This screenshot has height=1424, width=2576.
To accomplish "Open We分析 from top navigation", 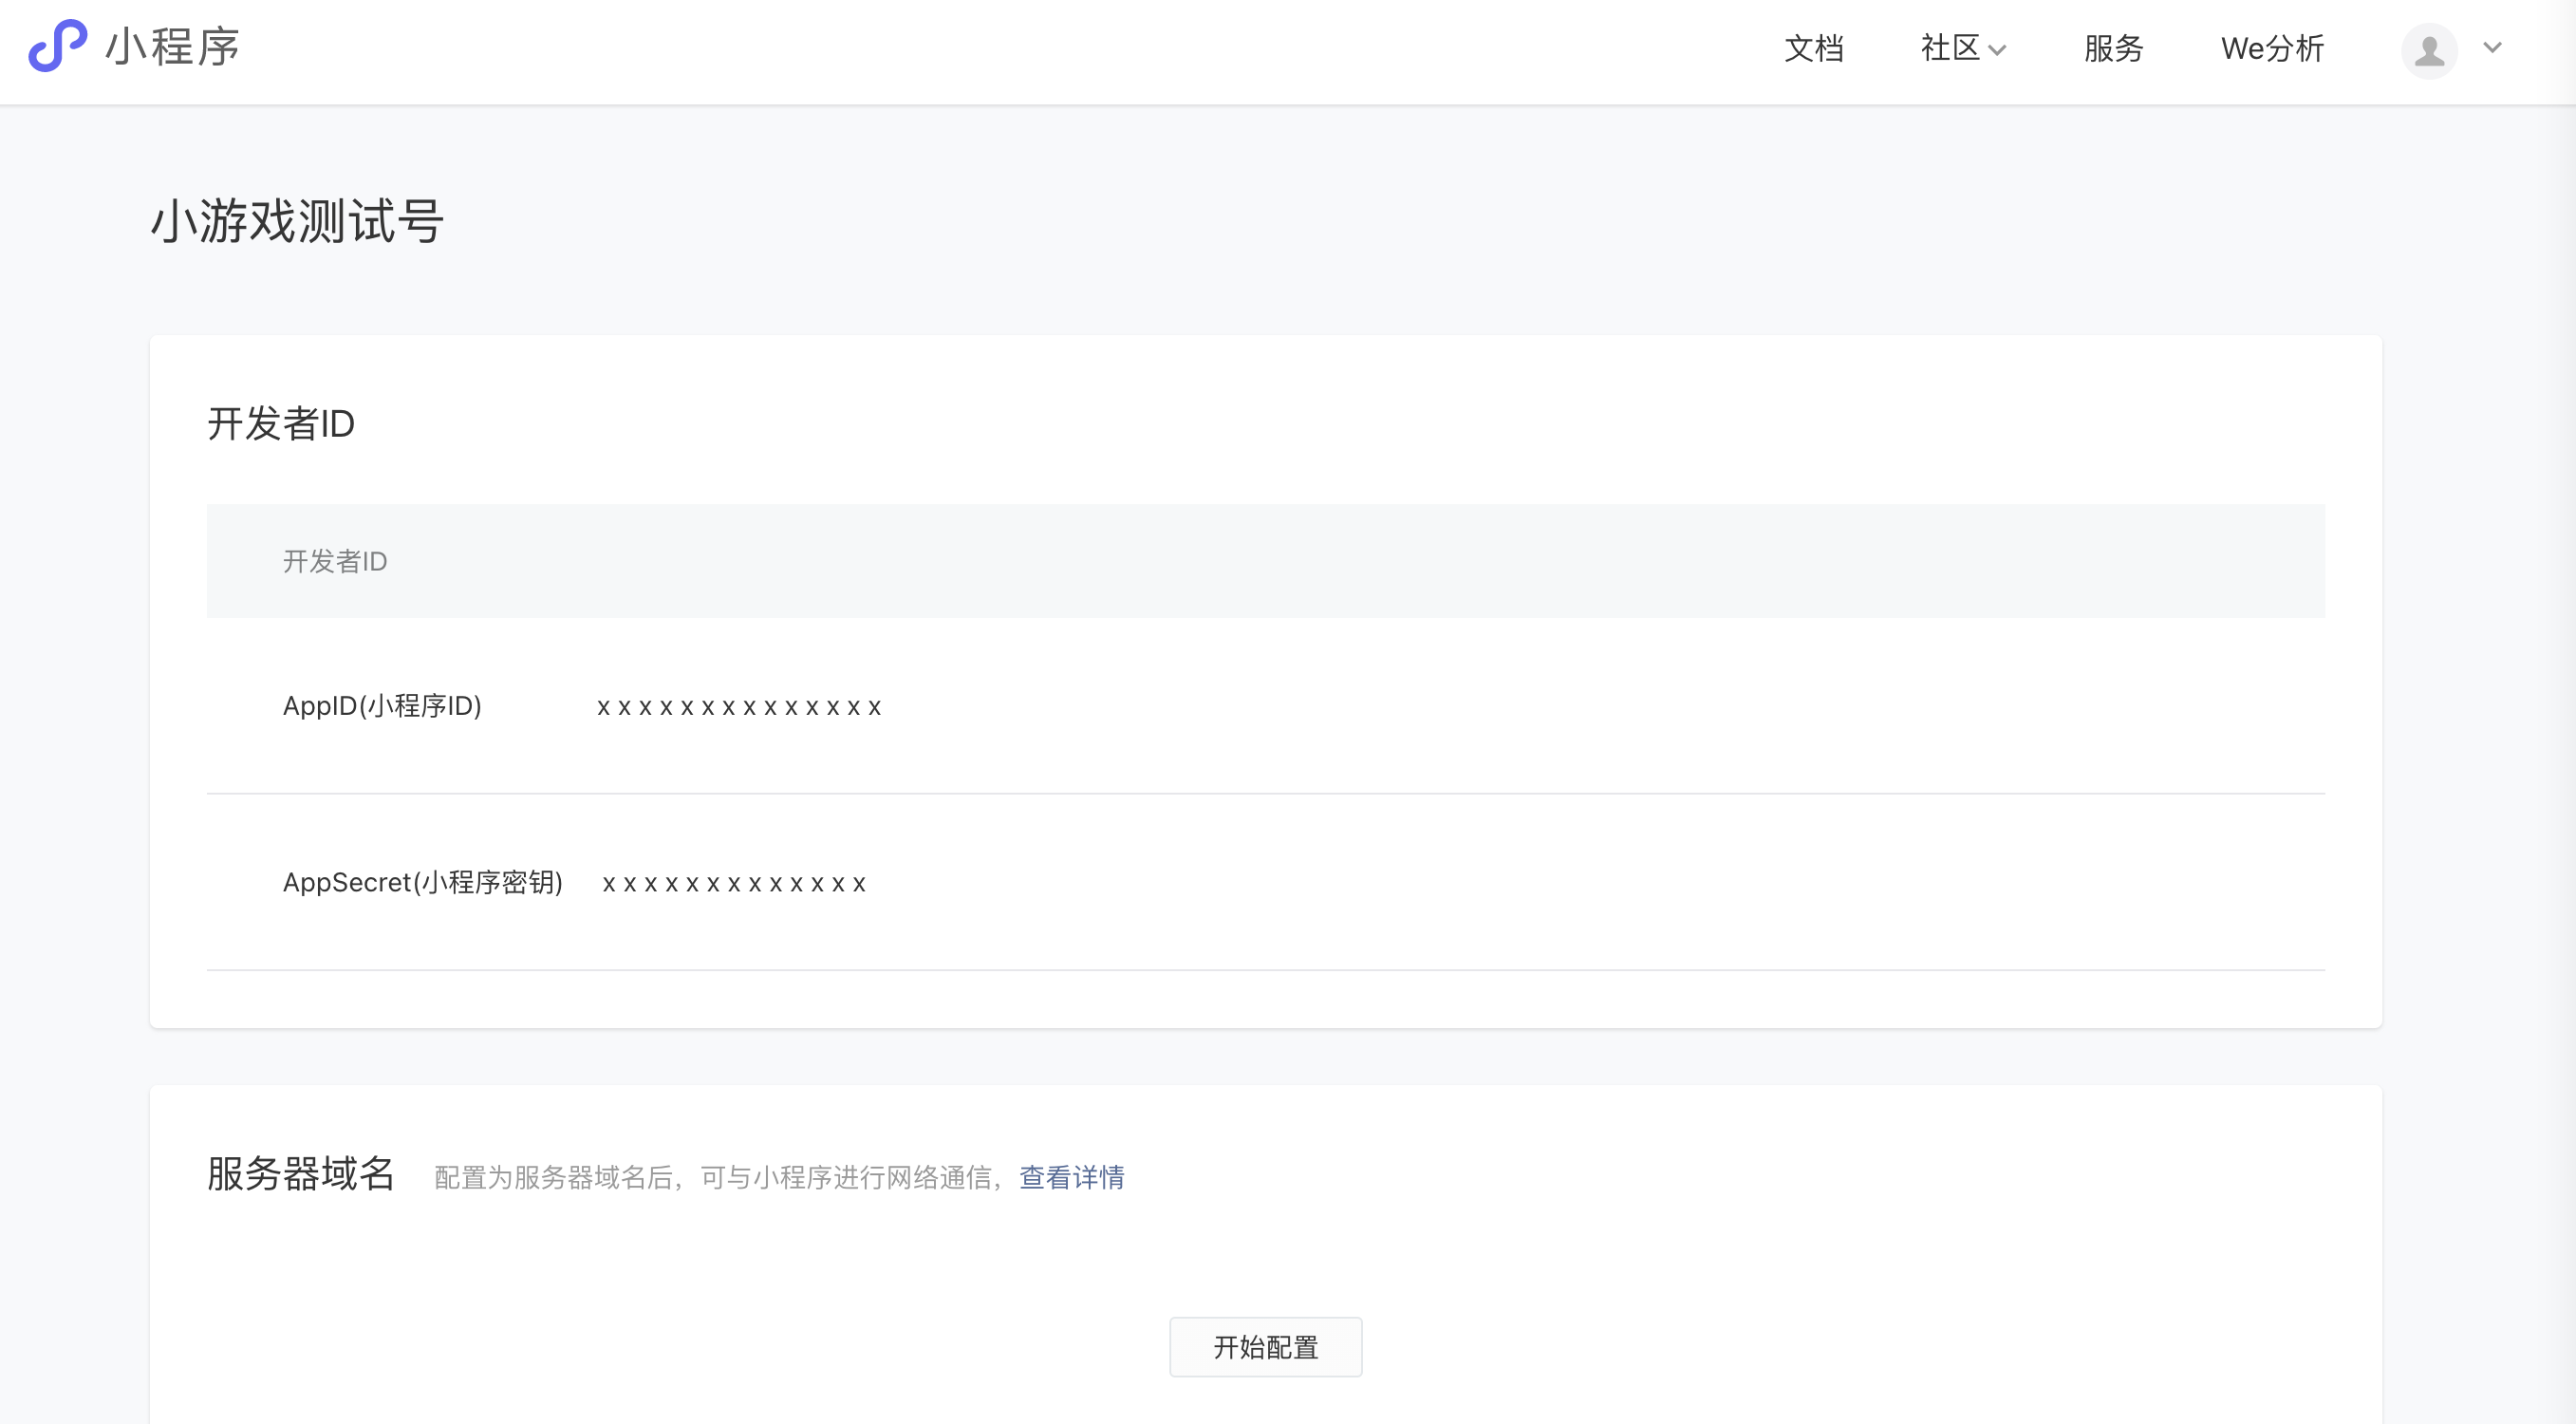I will pos(2272,48).
